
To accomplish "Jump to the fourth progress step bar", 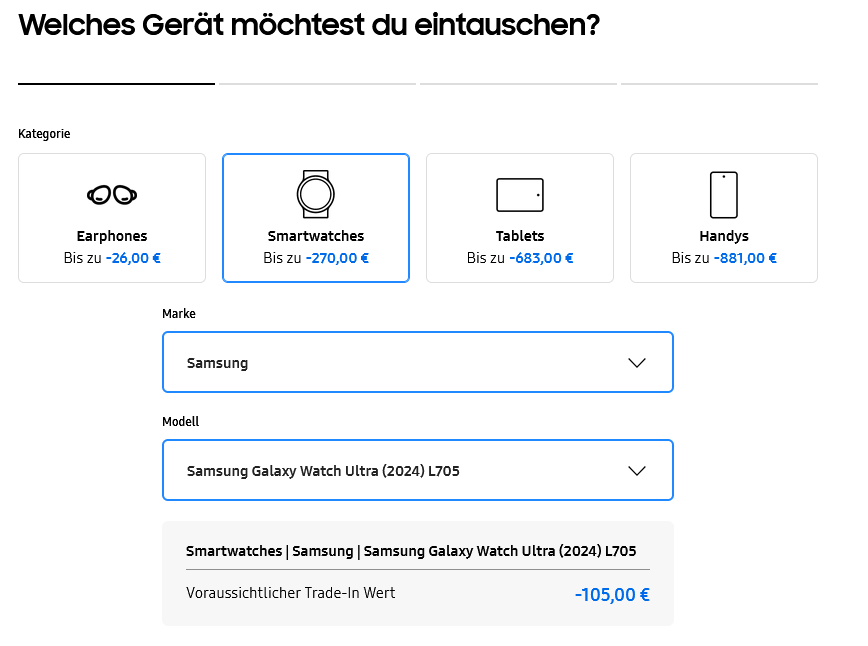I will pos(719,84).
